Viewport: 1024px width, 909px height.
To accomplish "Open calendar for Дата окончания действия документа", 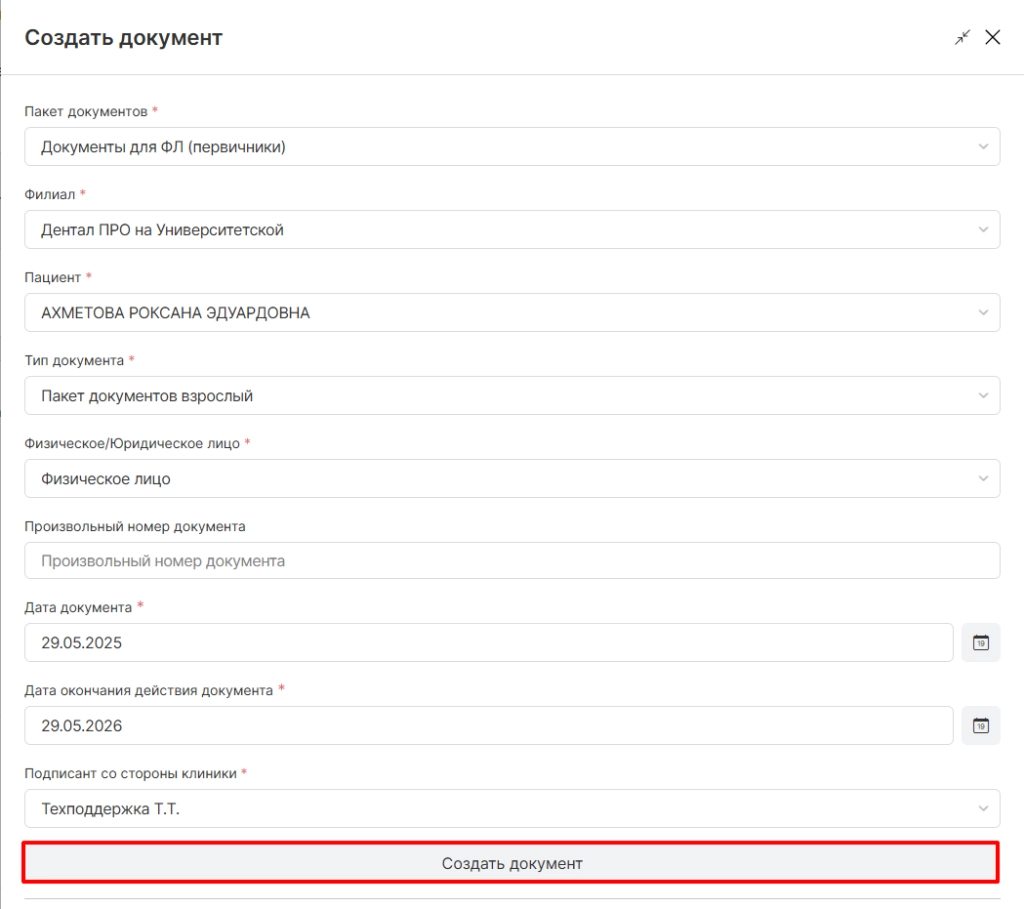I will click(980, 726).
